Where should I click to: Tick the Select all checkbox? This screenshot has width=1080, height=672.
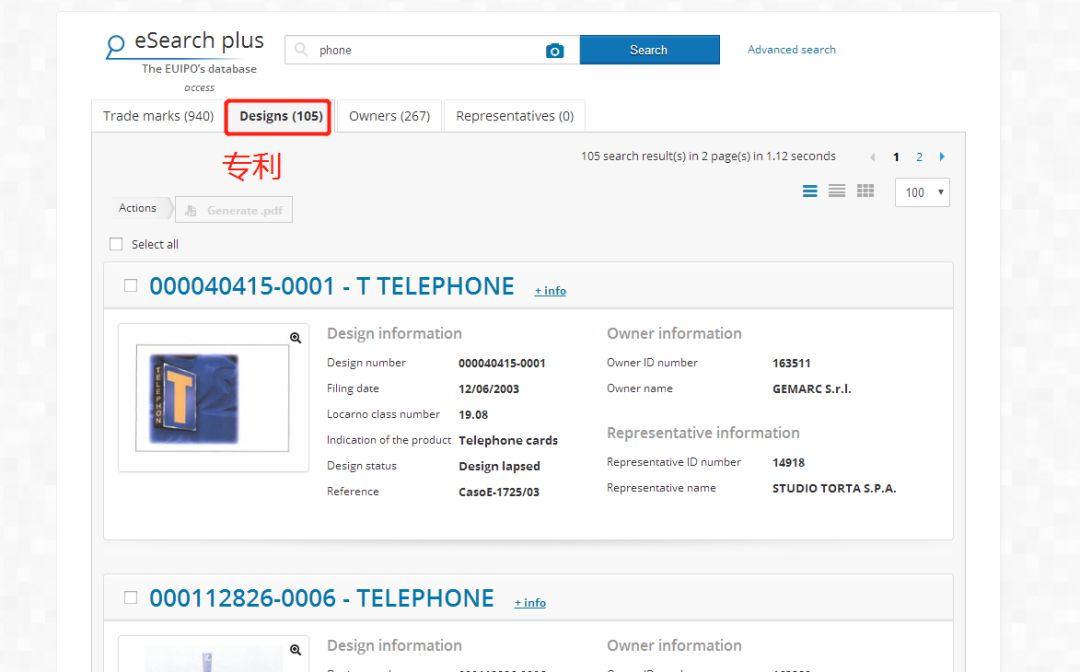(116, 244)
